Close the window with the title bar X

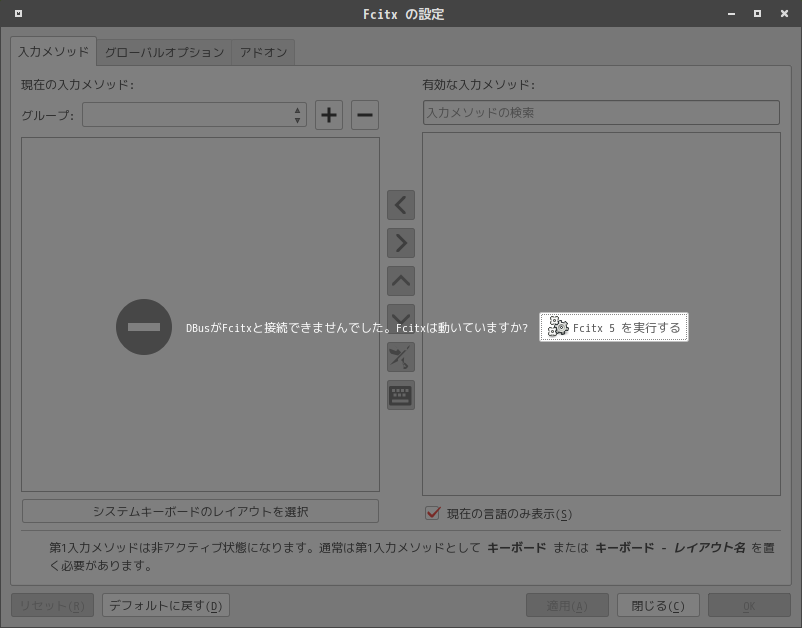[784, 14]
